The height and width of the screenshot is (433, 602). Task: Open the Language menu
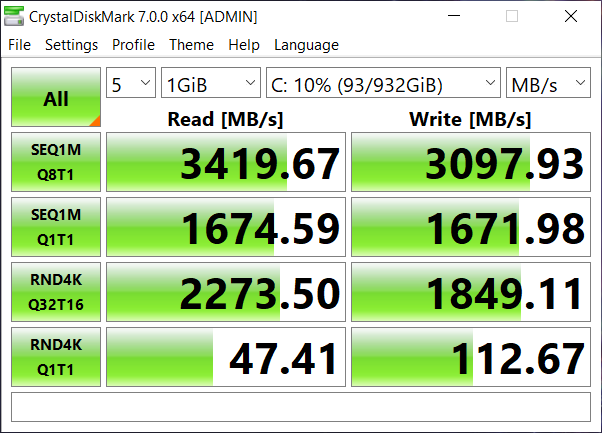(306, 45)
